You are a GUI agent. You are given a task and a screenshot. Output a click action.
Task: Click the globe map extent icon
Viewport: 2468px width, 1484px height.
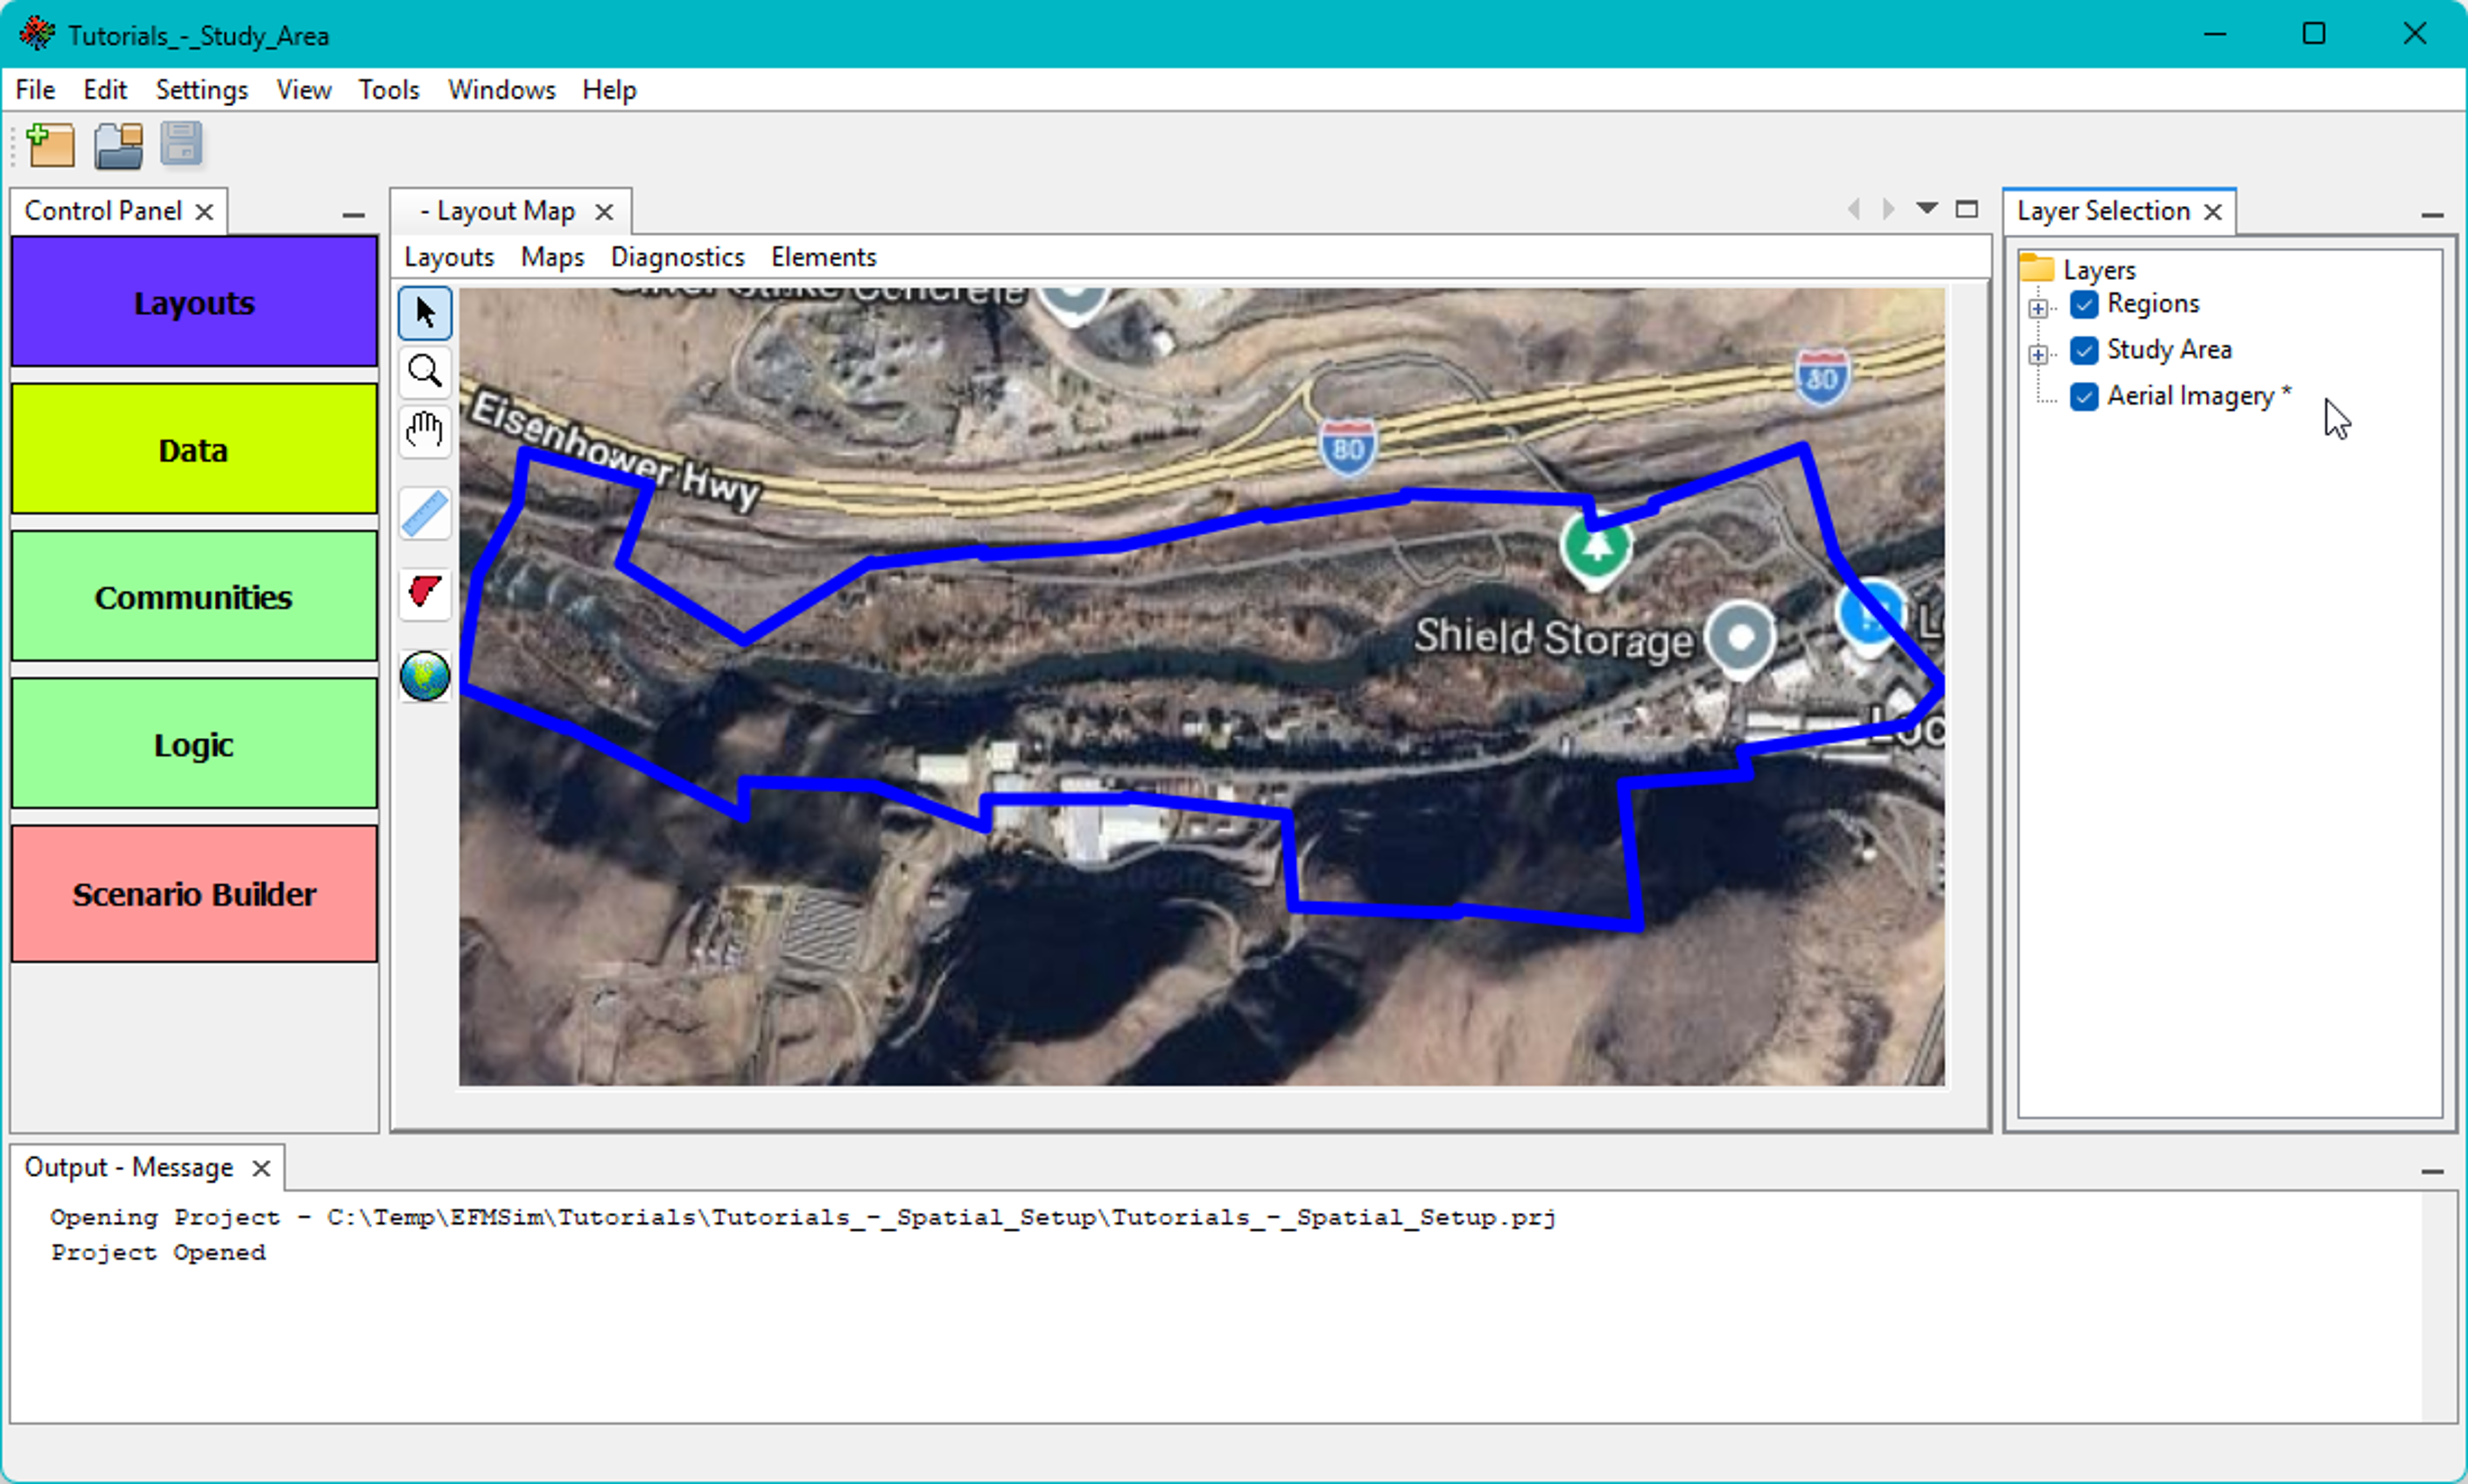(x=425, y=676)
